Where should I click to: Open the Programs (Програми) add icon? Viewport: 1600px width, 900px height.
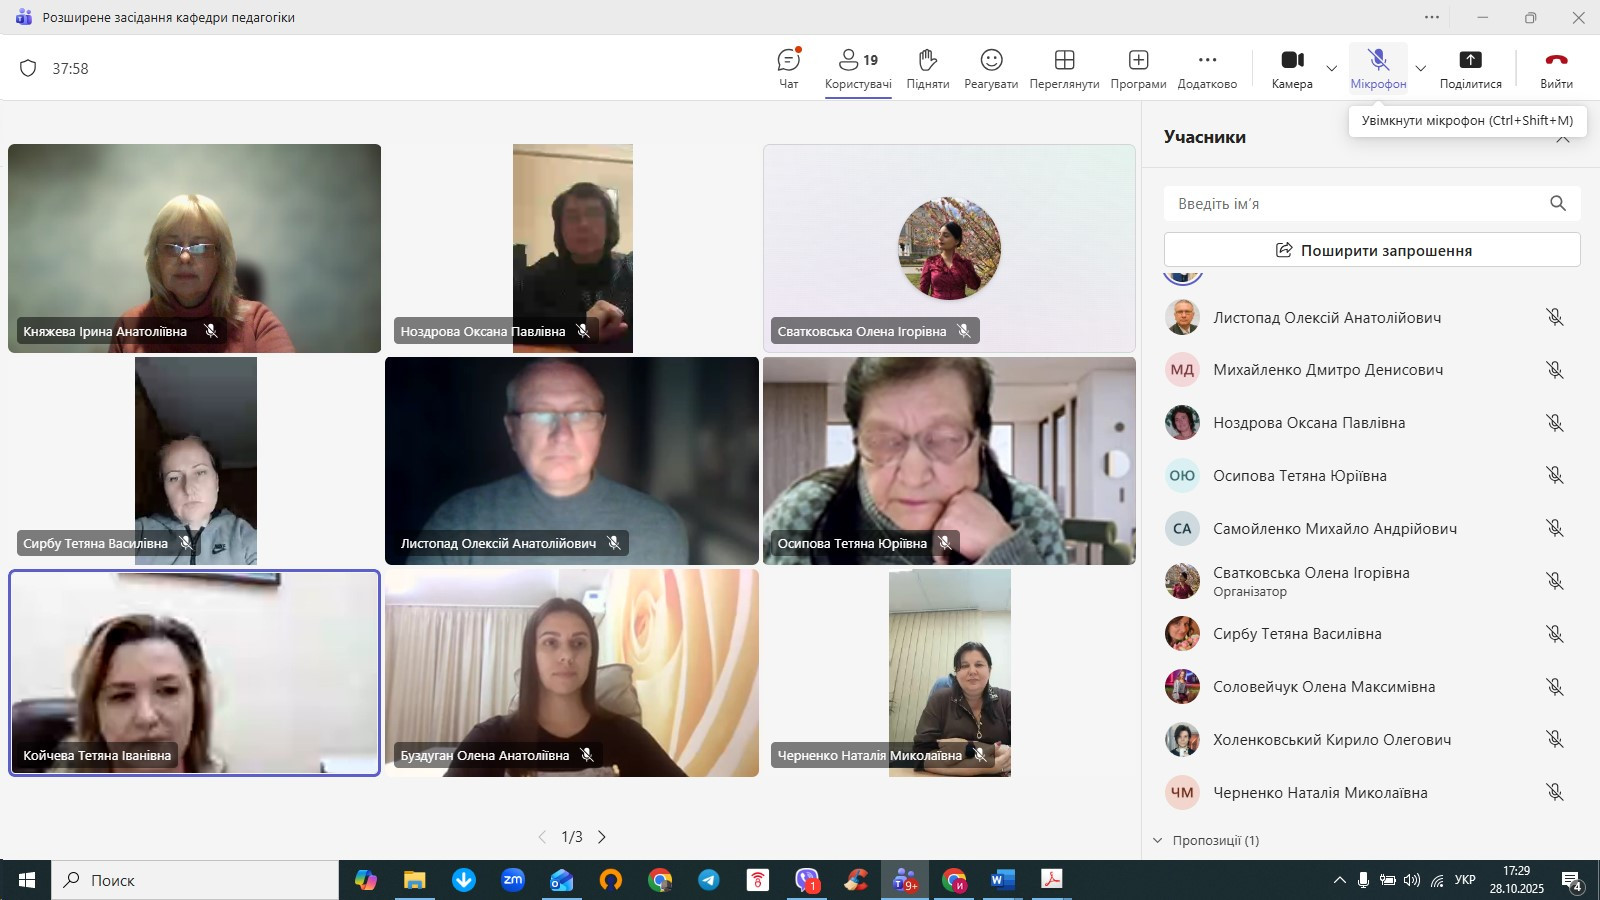(x=1138, y=68)
